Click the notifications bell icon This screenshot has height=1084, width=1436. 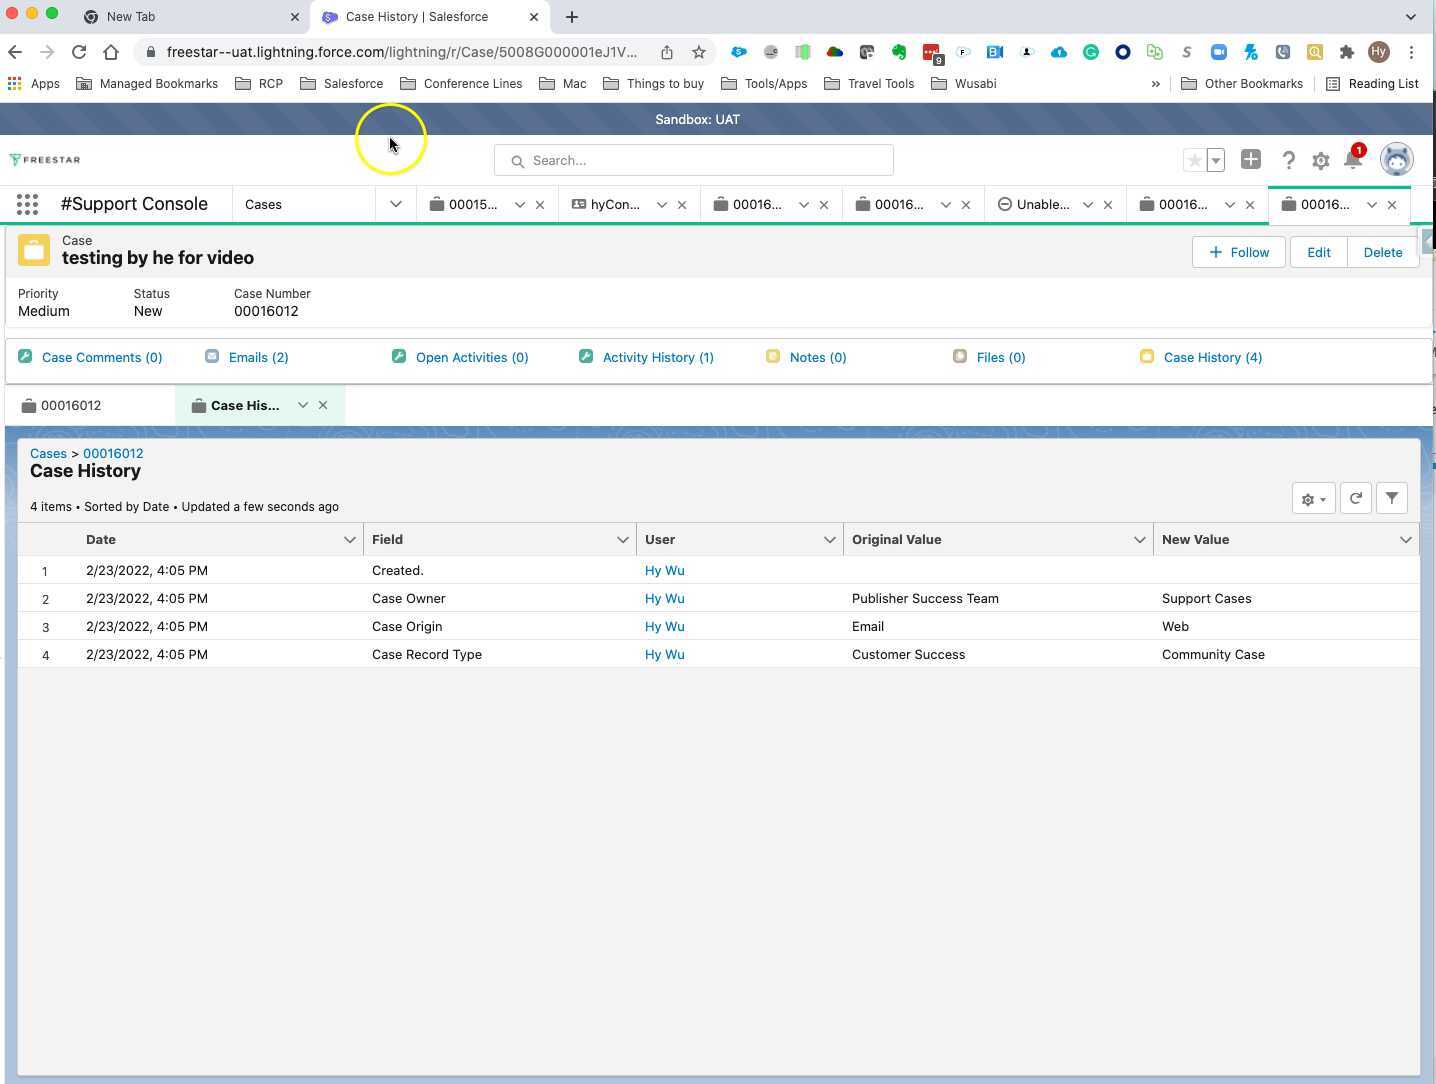pyautogui.click(x=1353, y=160)
